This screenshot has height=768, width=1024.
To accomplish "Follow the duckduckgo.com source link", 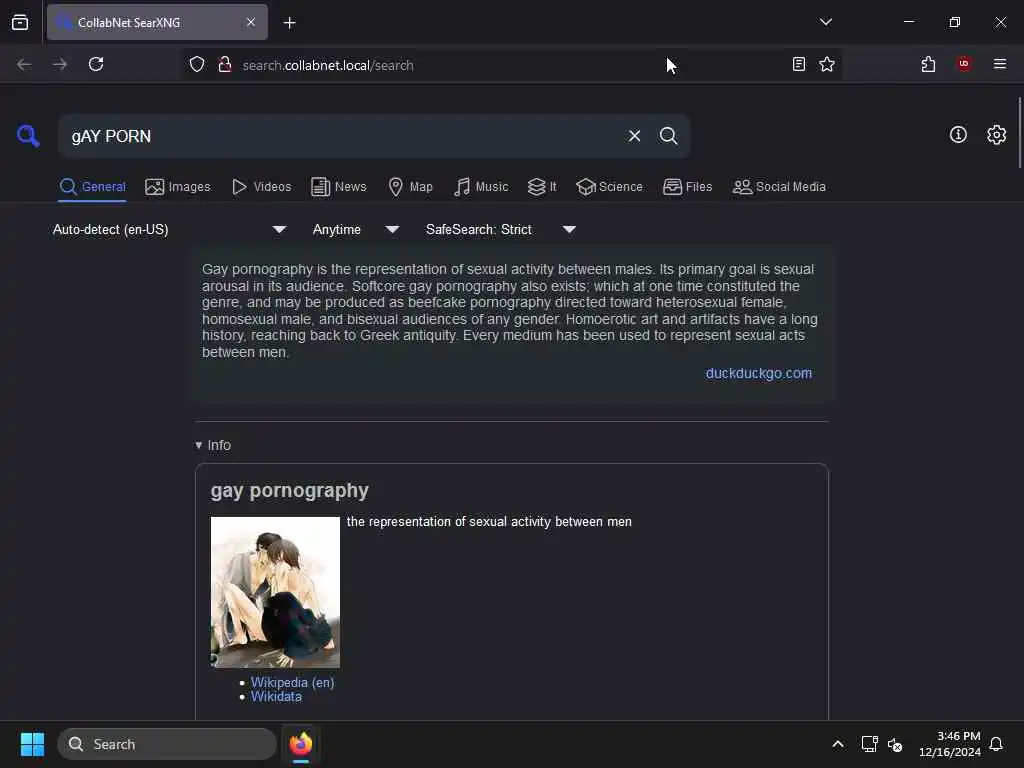I will tap(758, 373).
